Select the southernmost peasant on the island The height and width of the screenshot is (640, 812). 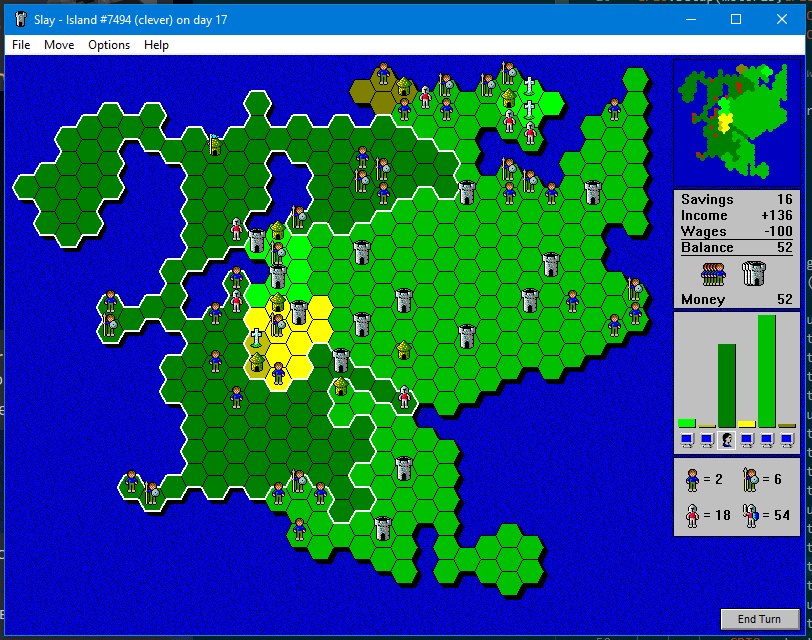(x=299, y=529)
